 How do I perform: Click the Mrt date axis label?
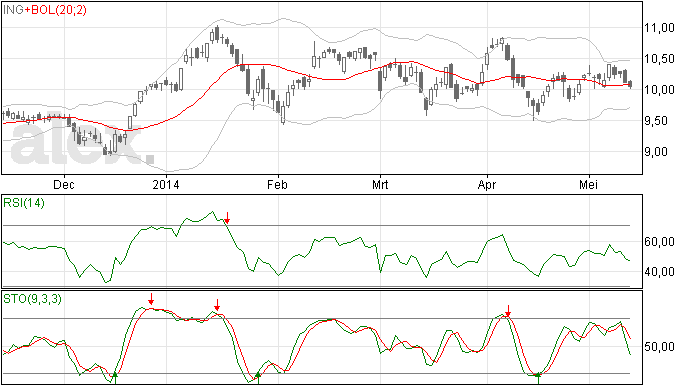click(x=380, y=184)
